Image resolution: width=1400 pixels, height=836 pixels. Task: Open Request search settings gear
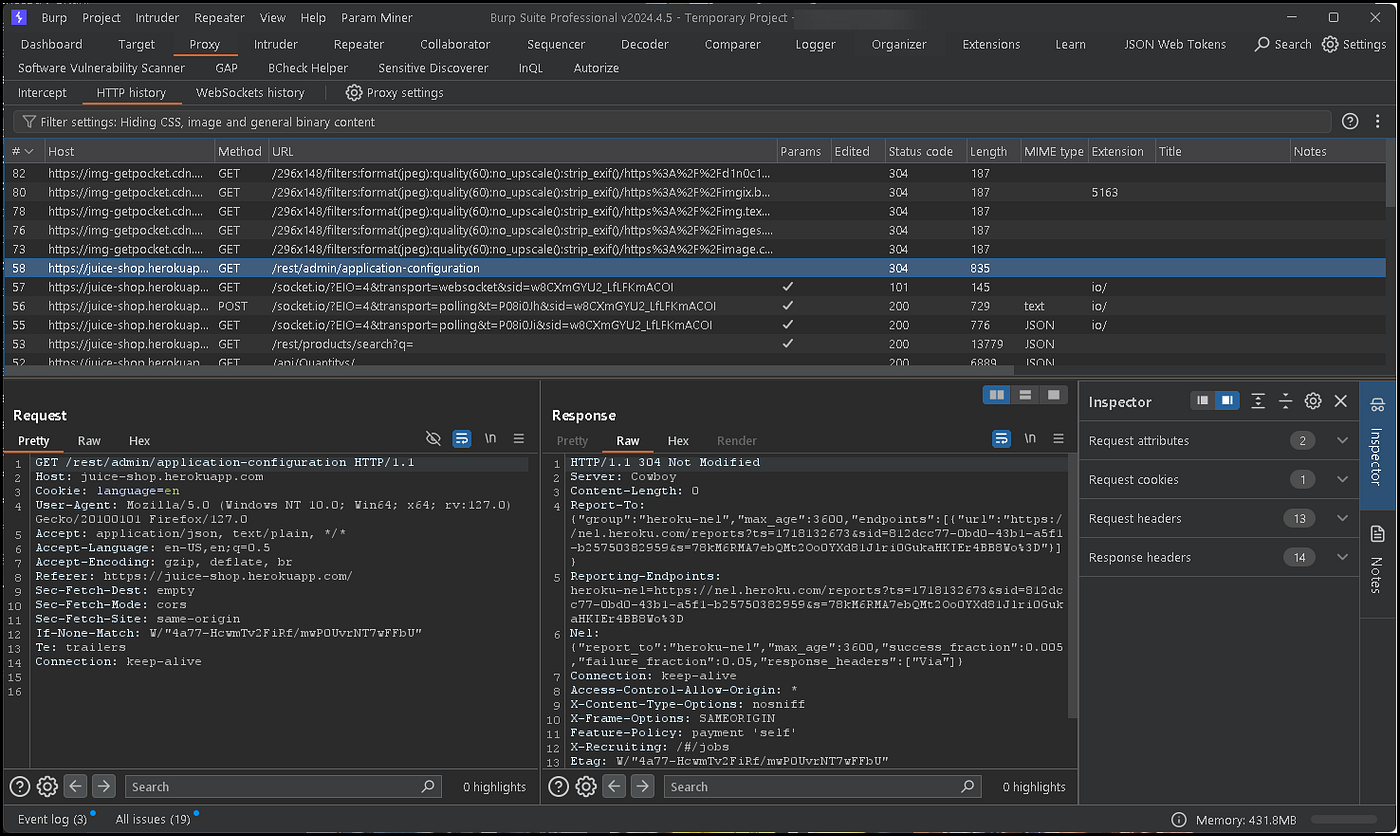[47, 786]
